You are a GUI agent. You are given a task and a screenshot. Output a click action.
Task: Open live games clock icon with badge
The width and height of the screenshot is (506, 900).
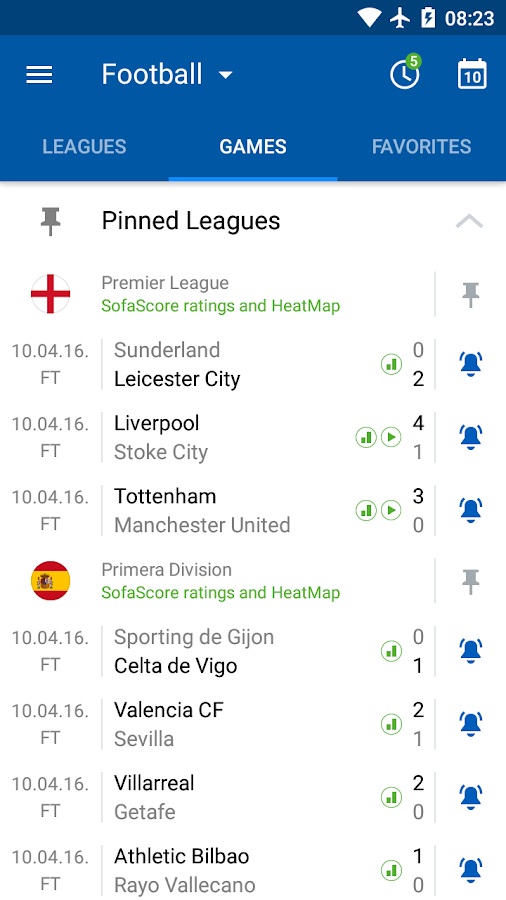coord(406,72)
